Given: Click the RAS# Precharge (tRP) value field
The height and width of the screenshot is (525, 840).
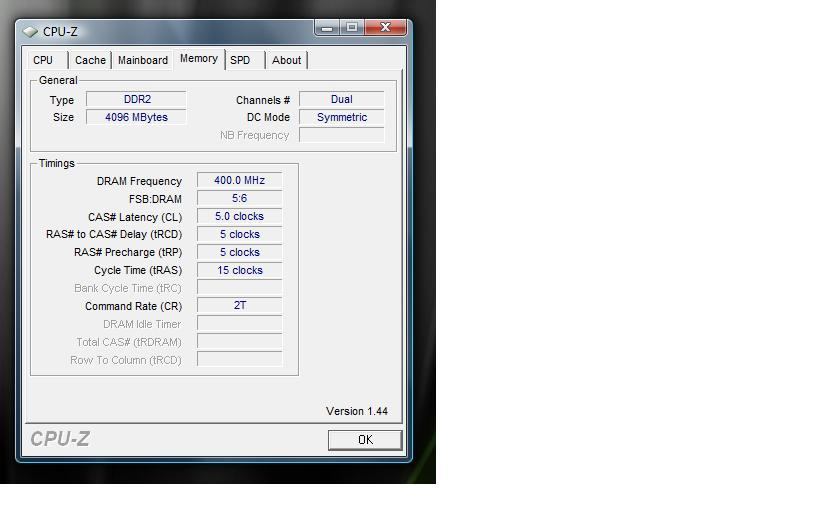Looking at the screenshot, I should click(x=239, y=252).
